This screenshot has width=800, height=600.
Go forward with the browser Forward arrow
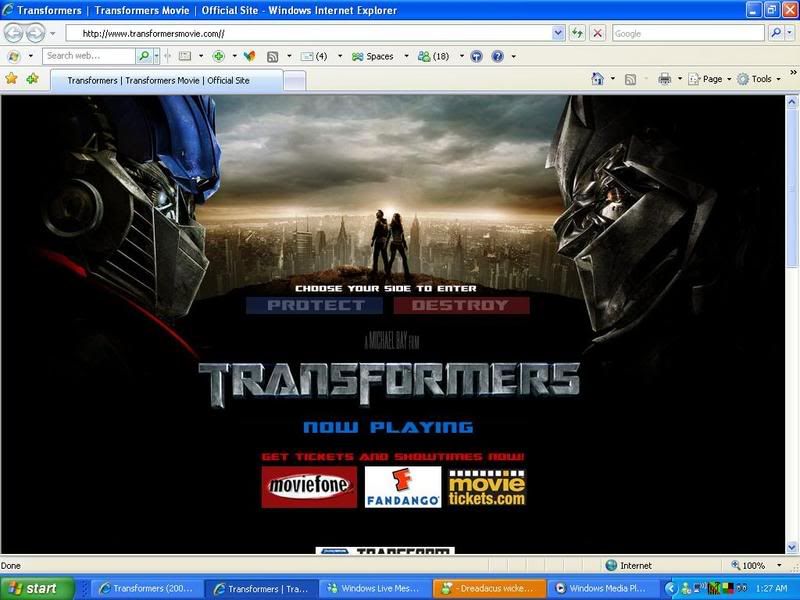coord(35,34)
